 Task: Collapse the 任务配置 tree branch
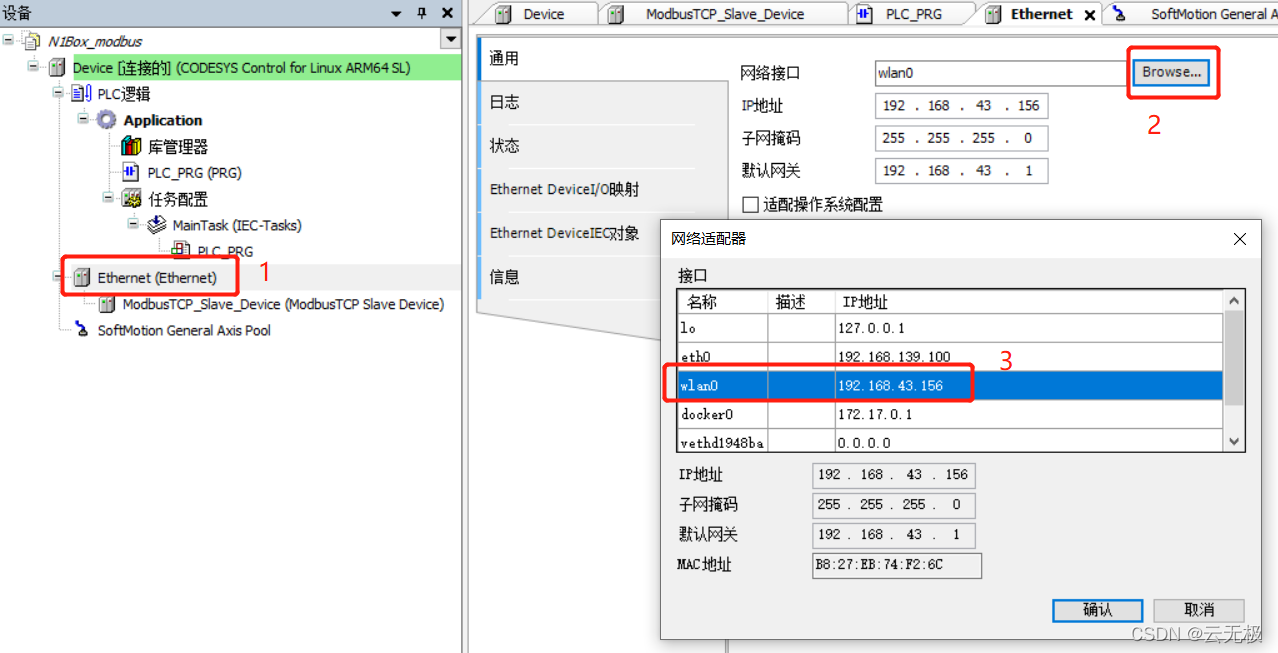(x=107, y=198)
